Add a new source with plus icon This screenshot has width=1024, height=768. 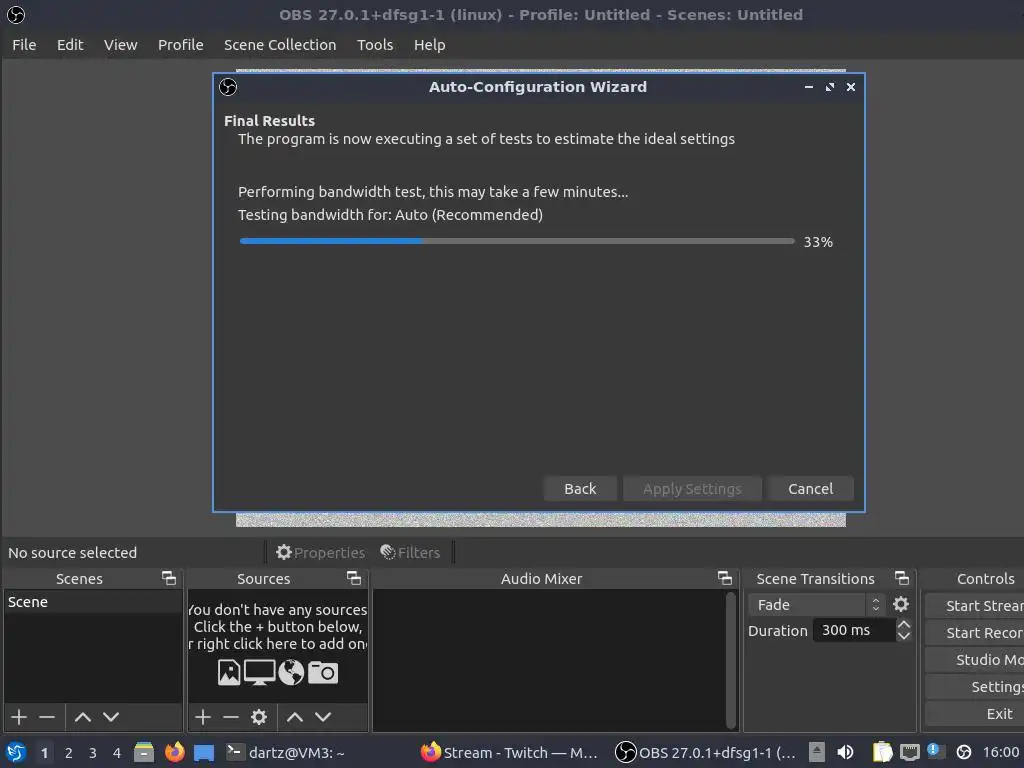point(203,717)
